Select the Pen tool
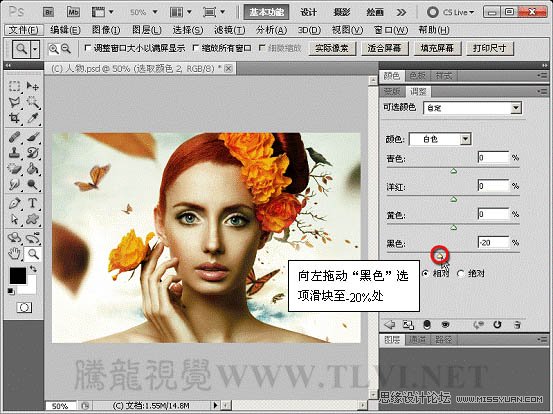This screenshot has width=553, height=414. point(14,203)
